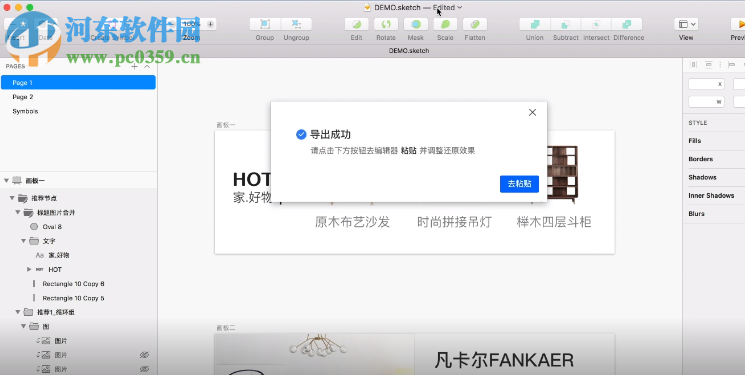Screen dimensions: 745x375
Task: Click the Group toolbar icon
Action: point(265,24)
